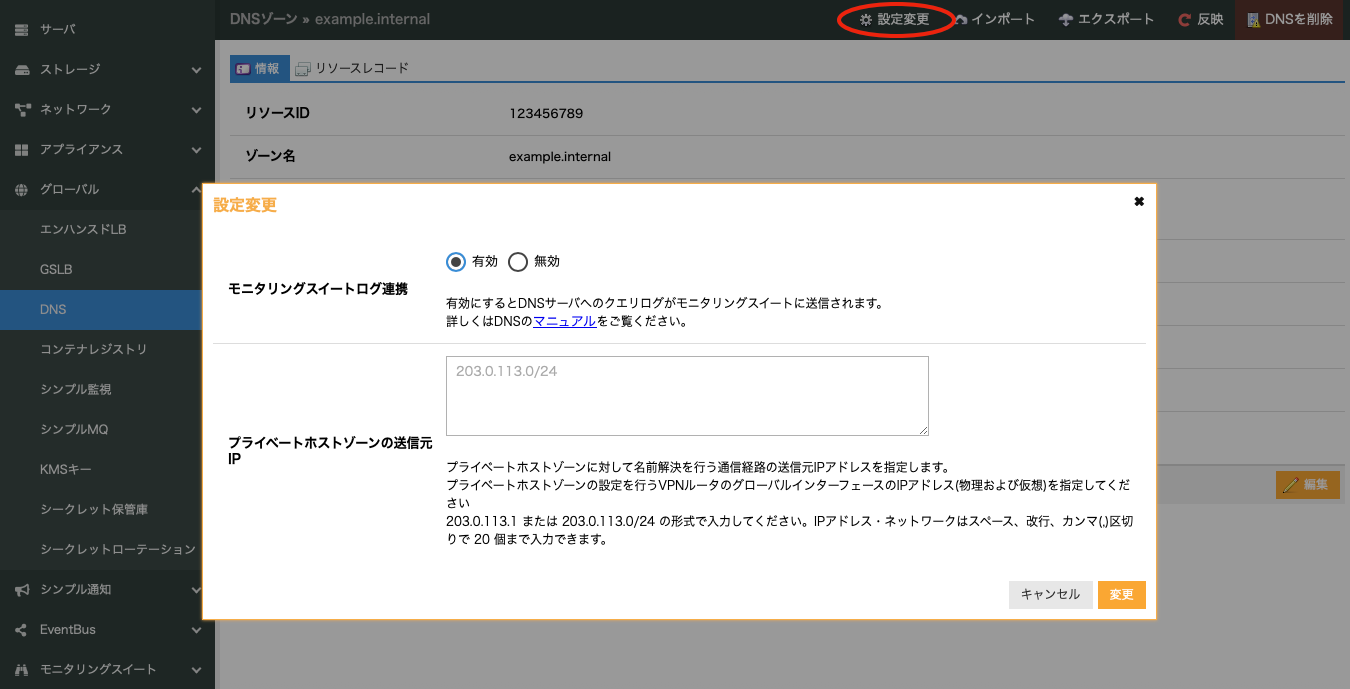Select the 有効 radio button

pos(456,262)
